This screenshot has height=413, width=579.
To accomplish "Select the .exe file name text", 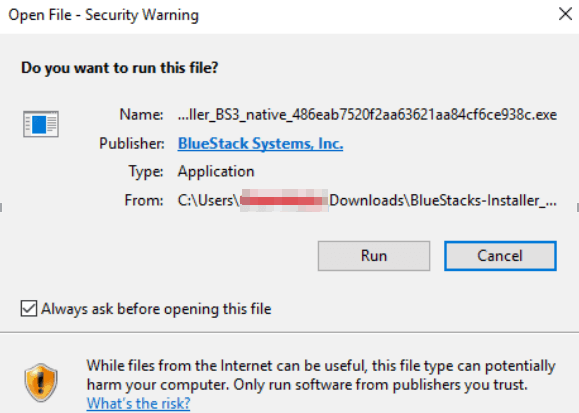I will pyautogui.click(x=367, y=115).
